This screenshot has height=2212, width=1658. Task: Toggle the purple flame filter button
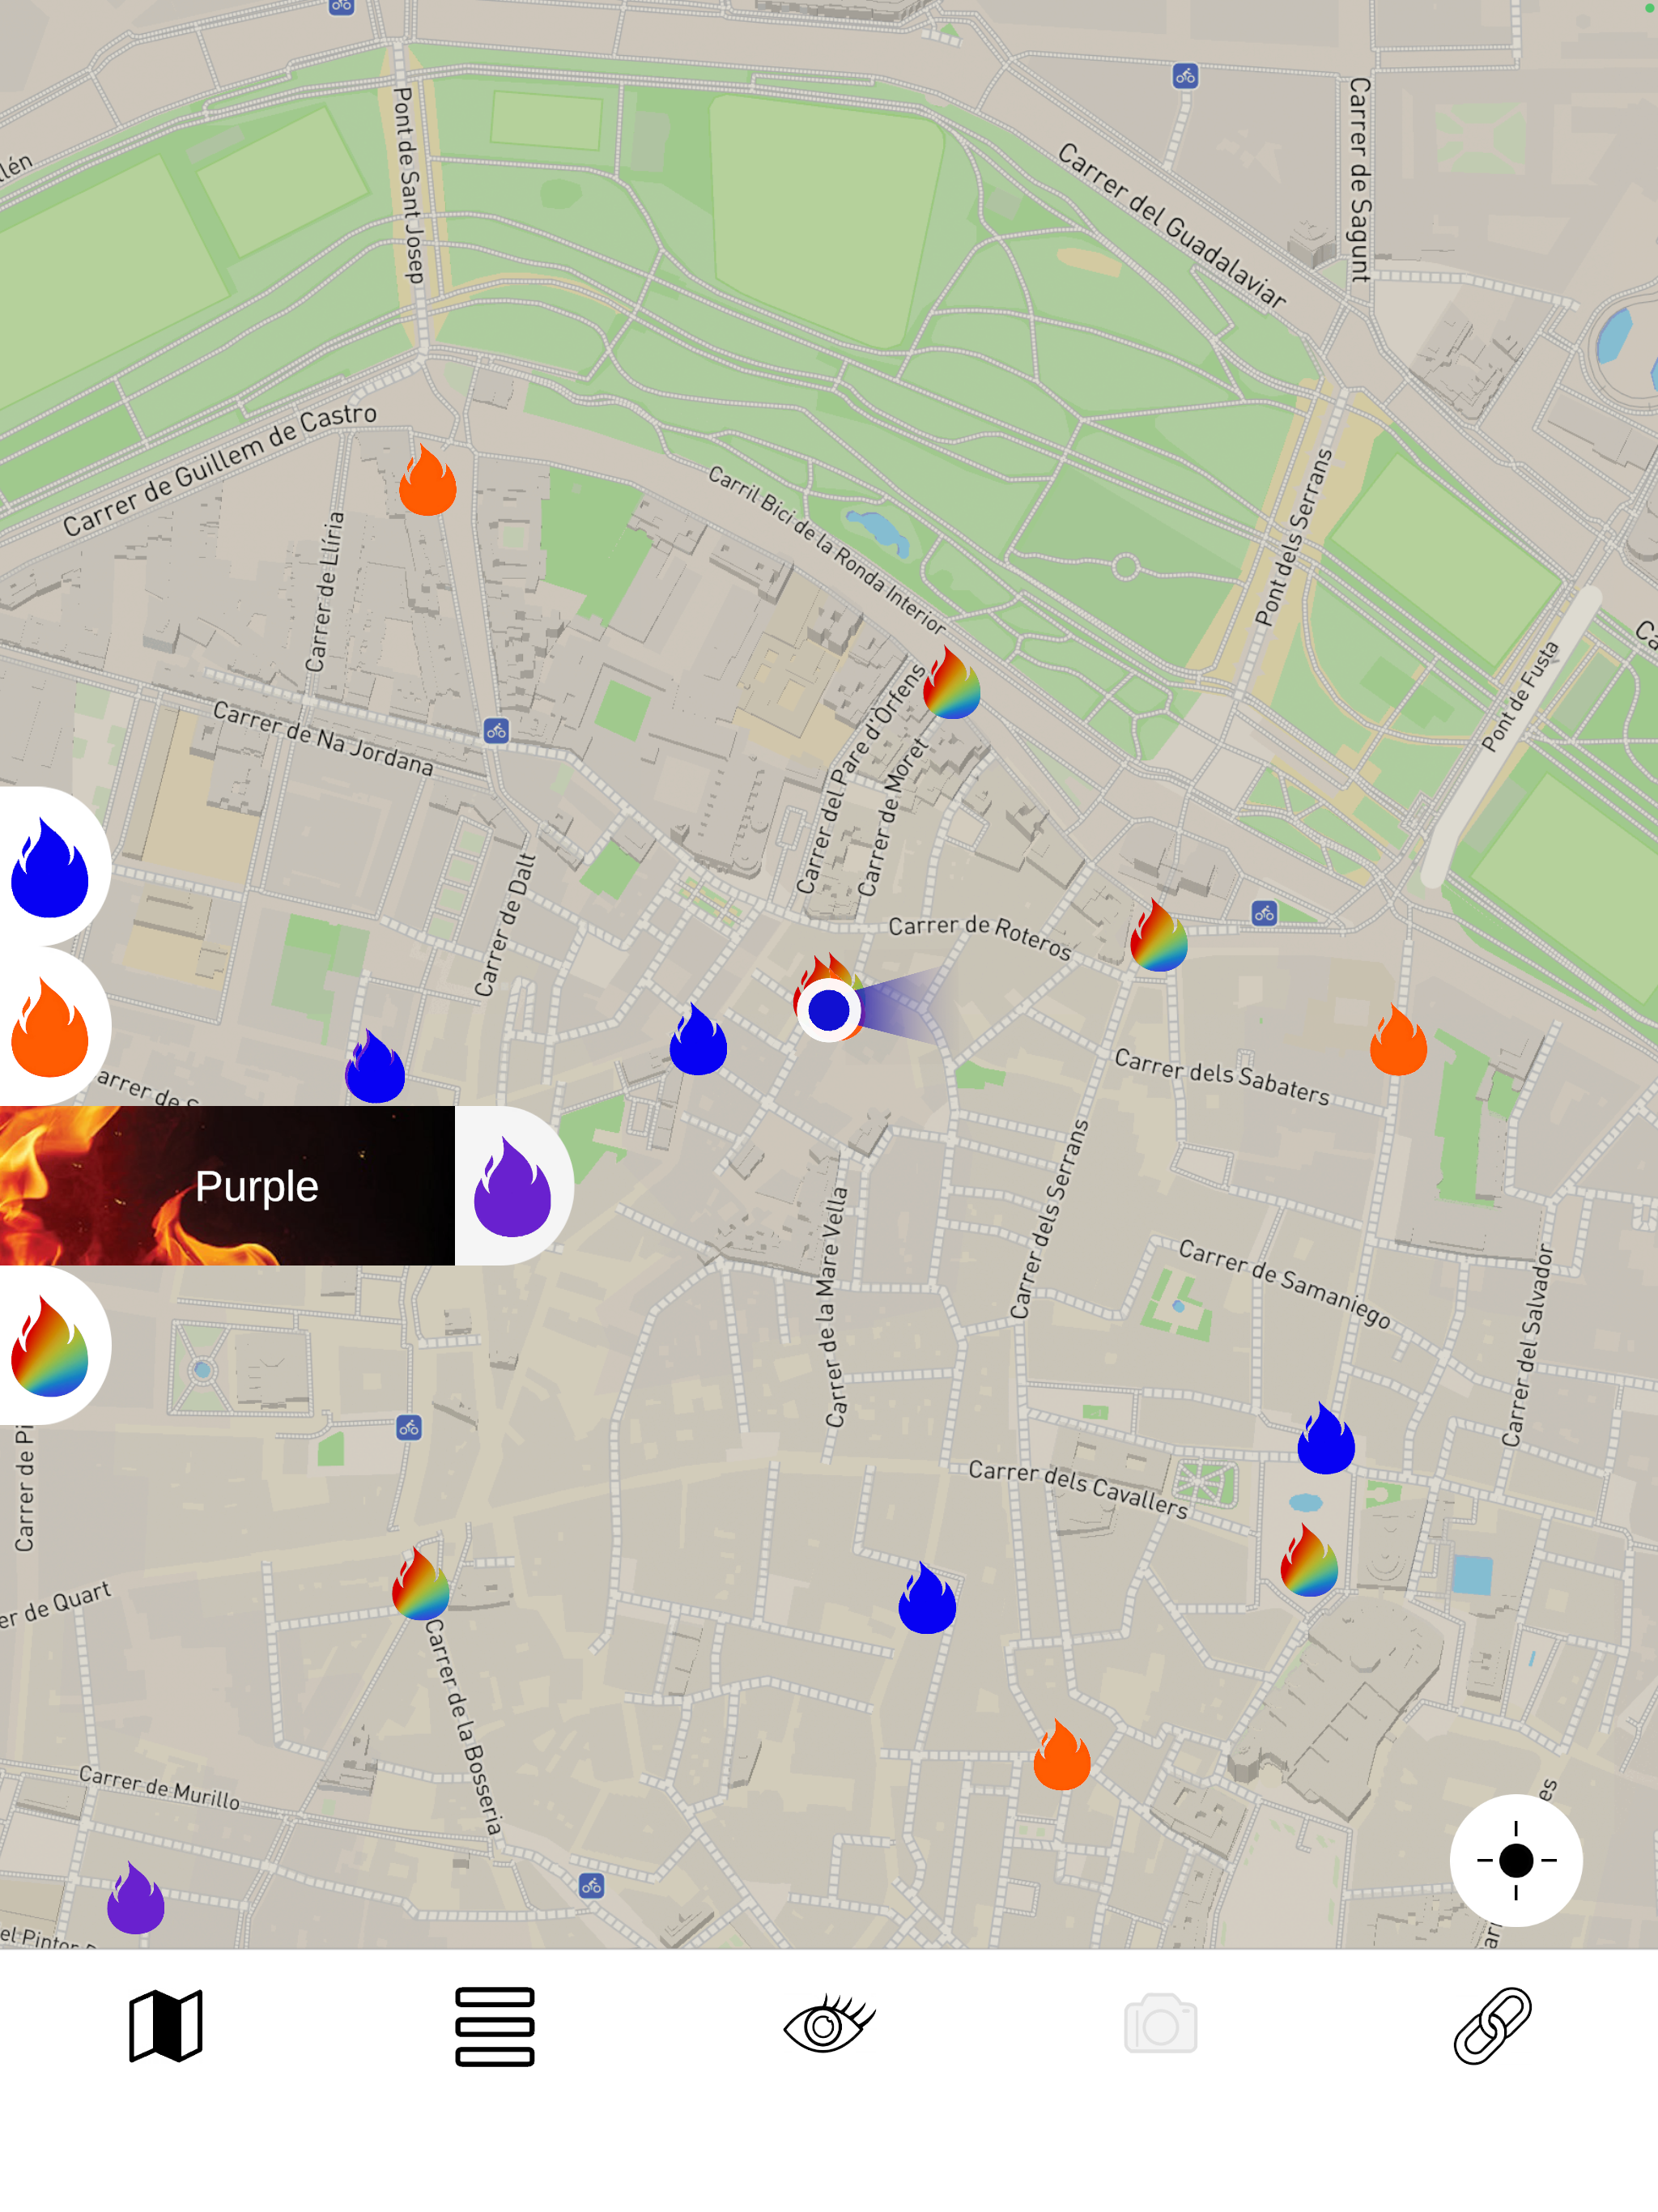coord(513,1186)
